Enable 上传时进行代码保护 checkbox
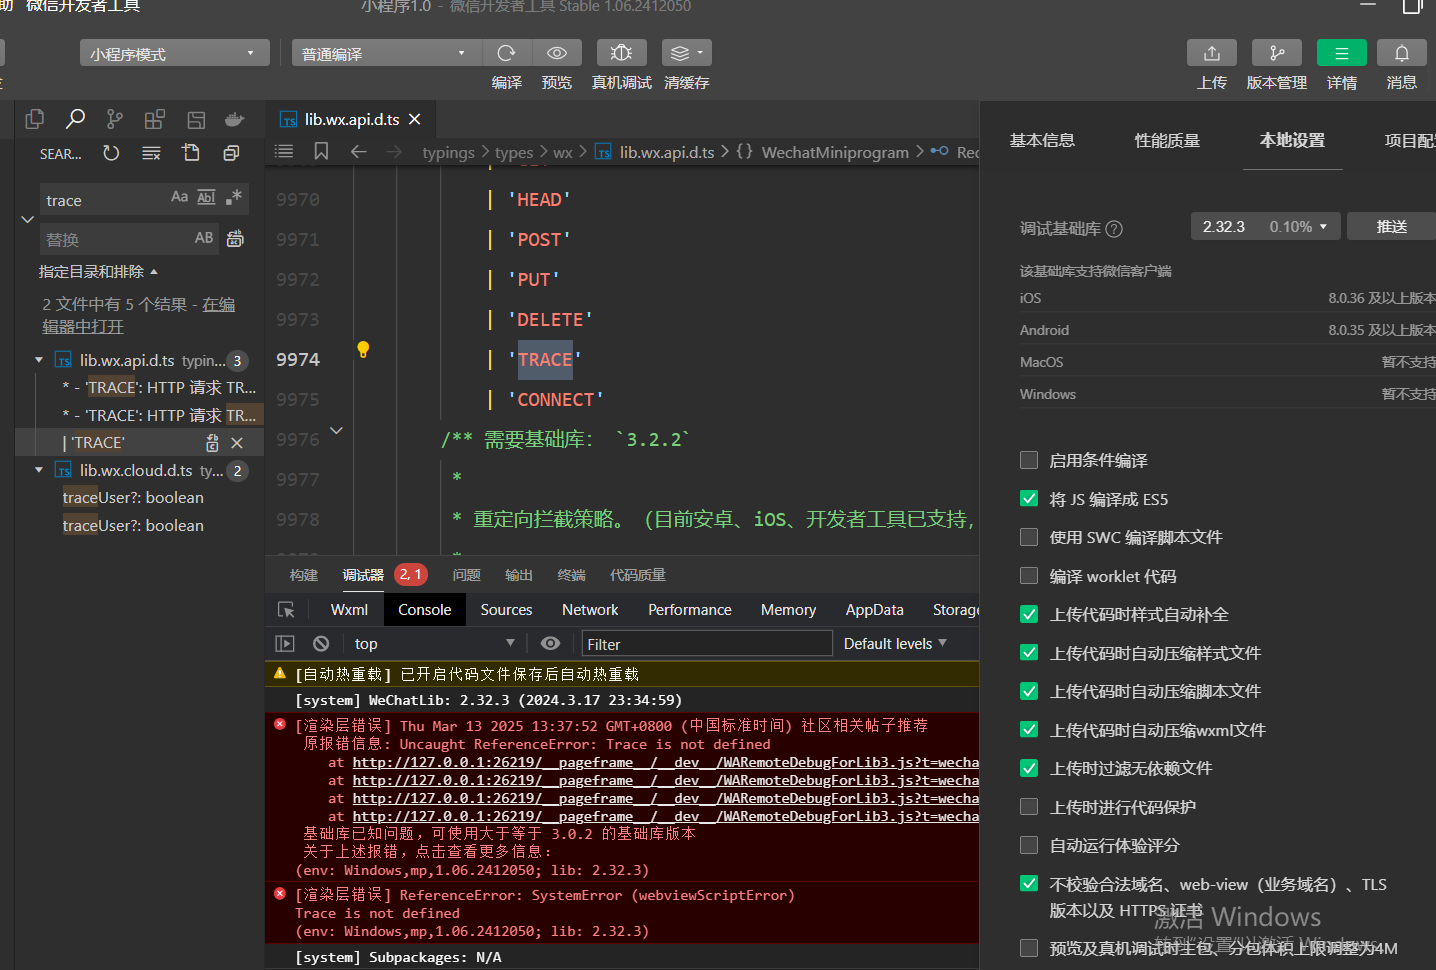This screenshot has width=1436, height=970. point(1028,807)
